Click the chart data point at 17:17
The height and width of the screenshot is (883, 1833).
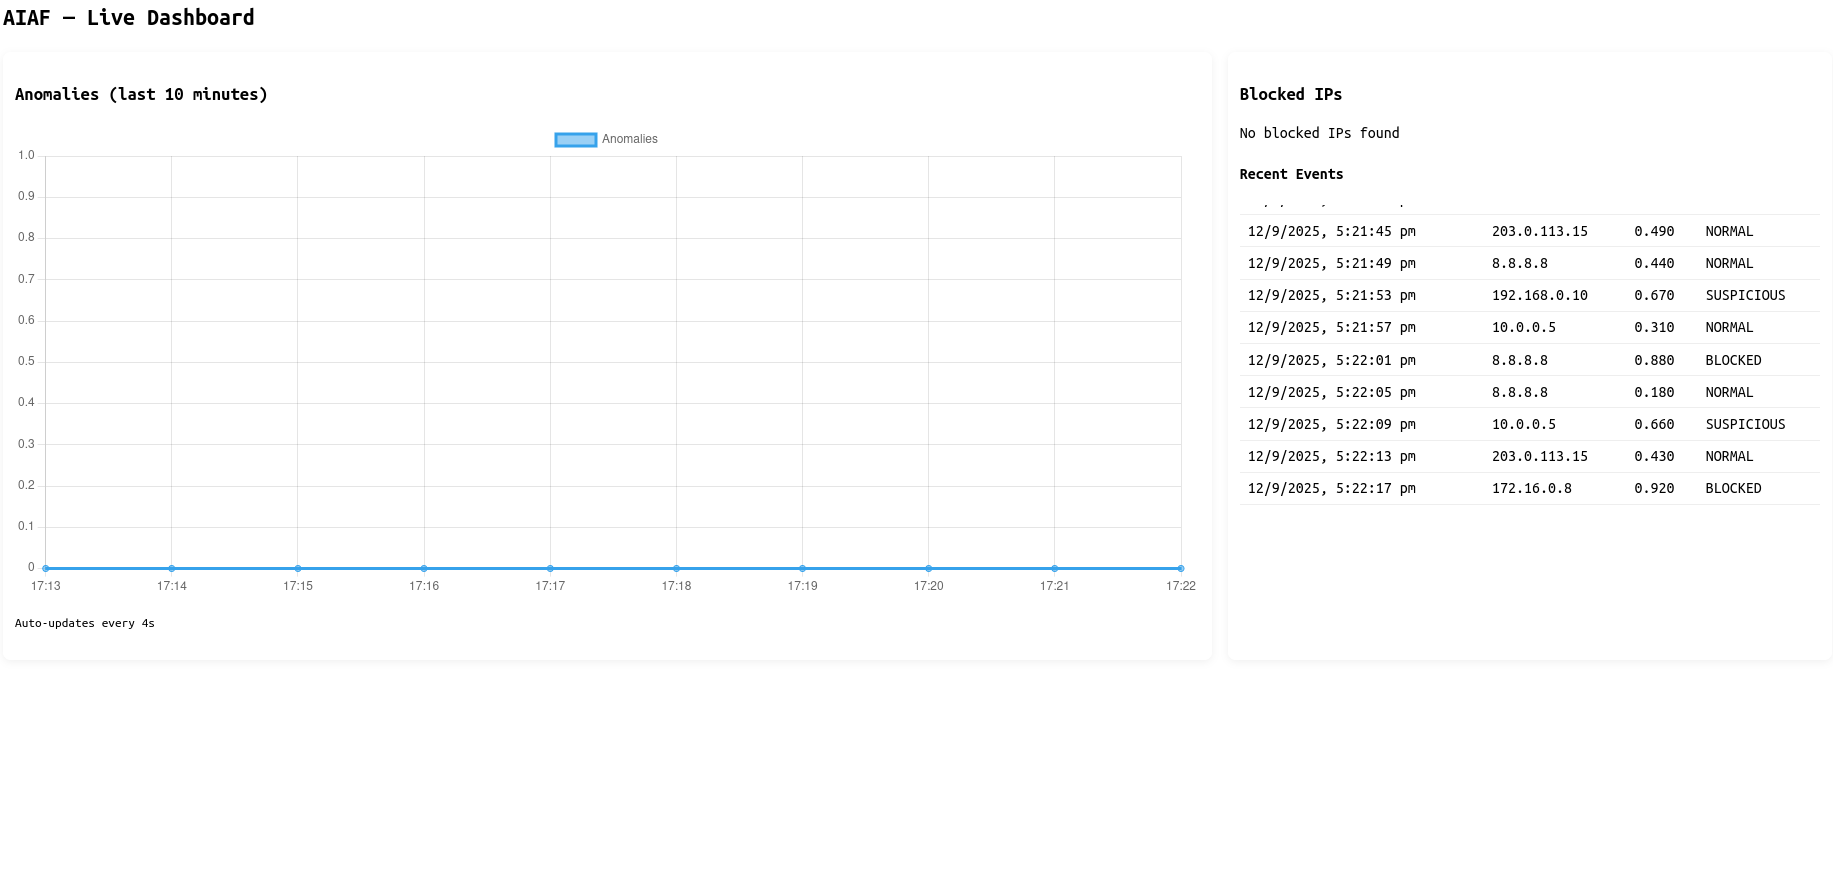(x=550, y=568)
